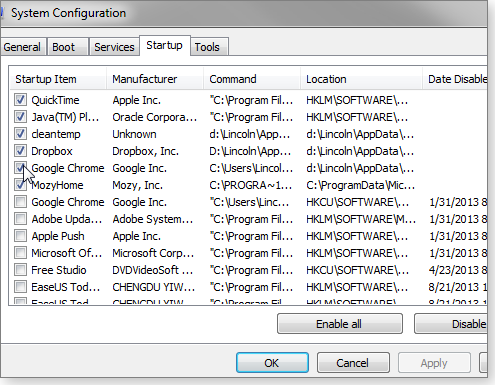Click the C:\PROGRA~1... command cell
The width and height of the screenshot is (495, 385).
[251, 185]
